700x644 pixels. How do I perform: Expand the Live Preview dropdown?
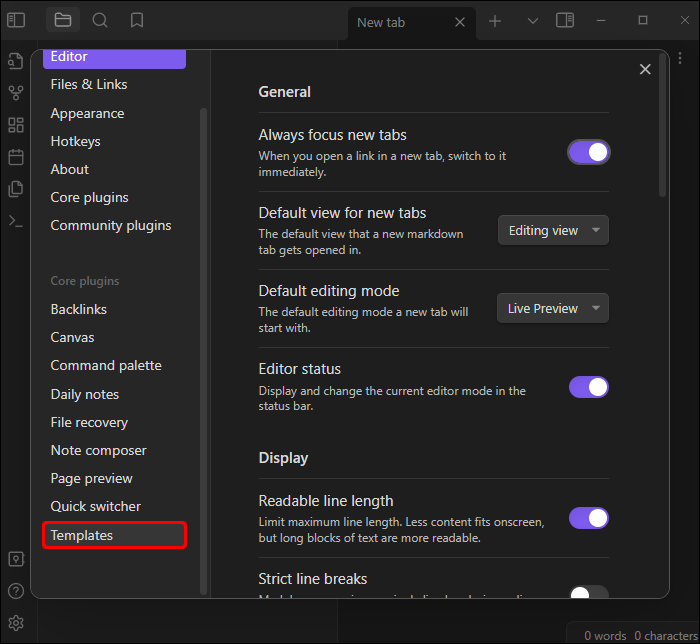pyautogui.click(x=553, y=309)
